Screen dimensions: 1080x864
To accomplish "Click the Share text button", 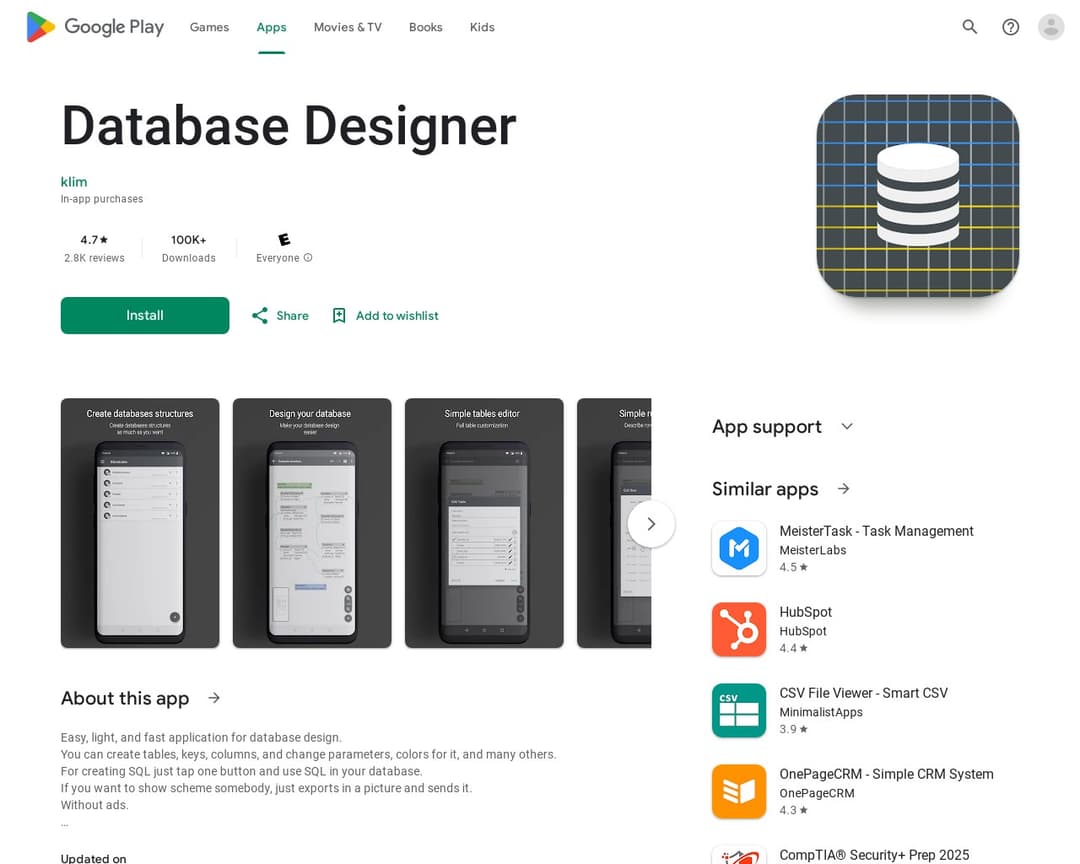I will point(293,316).
